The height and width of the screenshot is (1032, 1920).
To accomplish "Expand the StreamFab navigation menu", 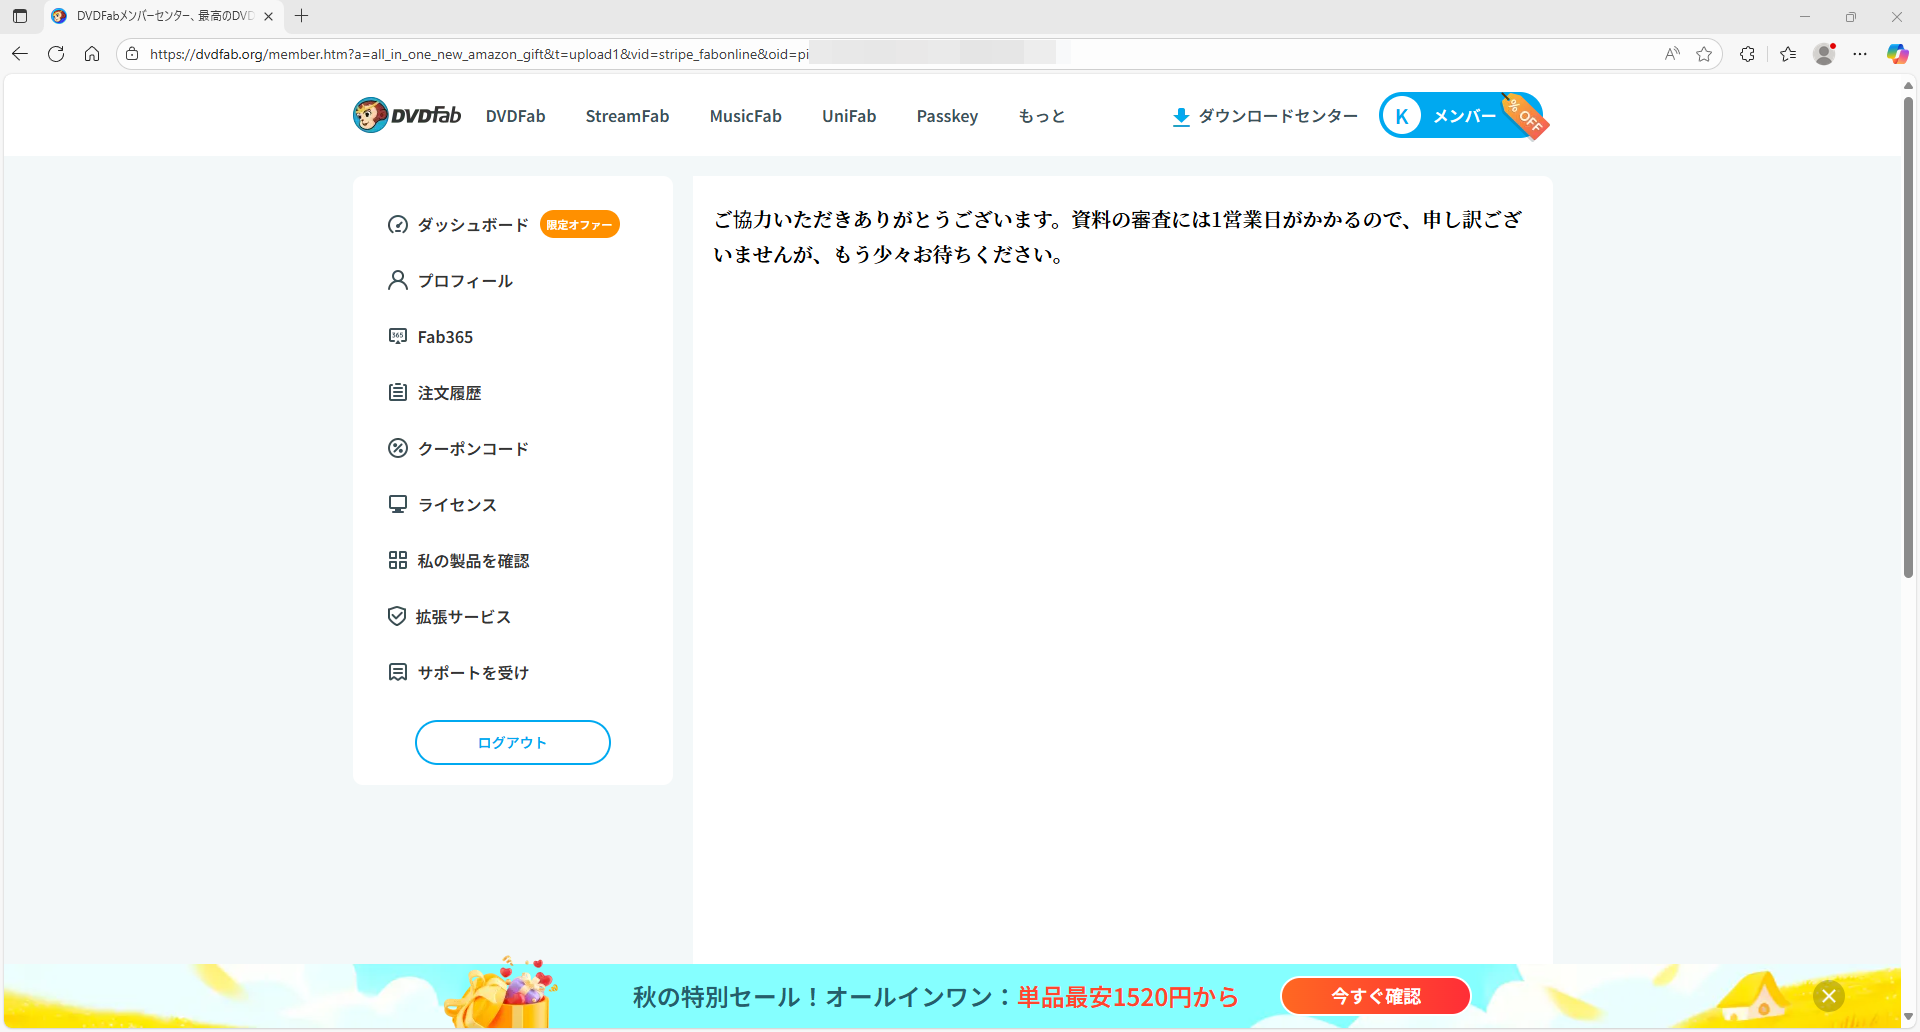I will (x=627, y=116).
